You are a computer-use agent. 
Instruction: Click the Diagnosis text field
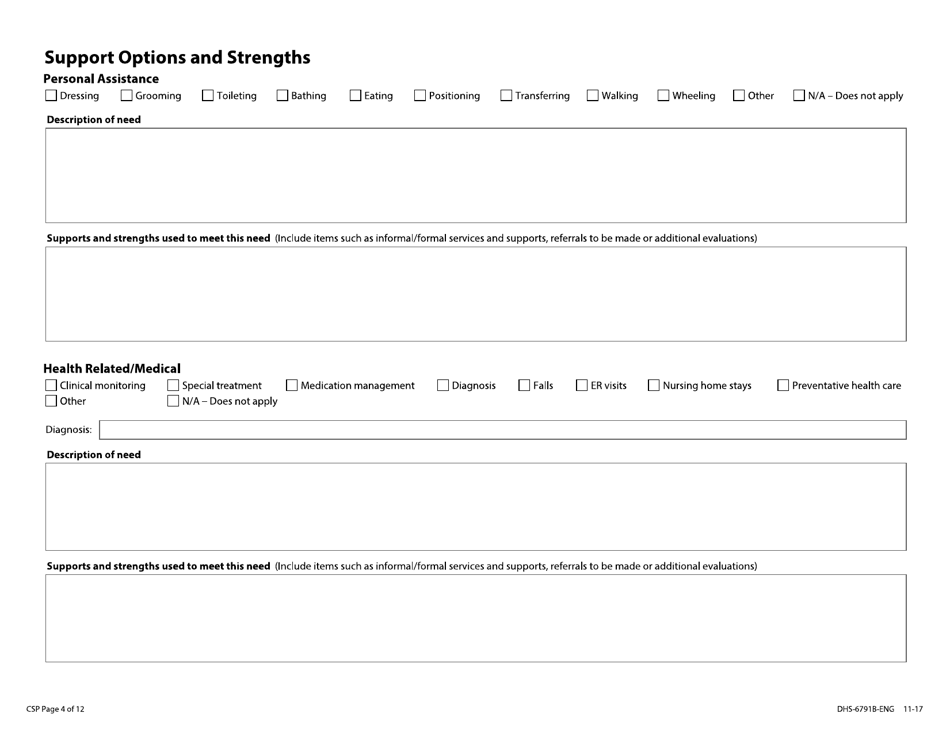(500, 429)
